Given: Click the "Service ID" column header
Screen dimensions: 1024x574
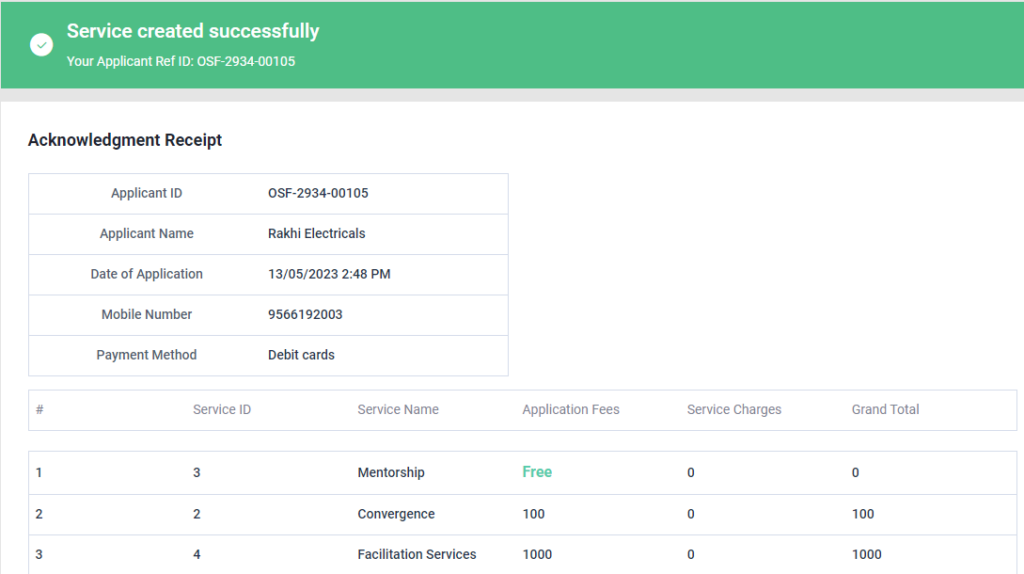Looking at the screenshot, I should (x=221, y=409).
